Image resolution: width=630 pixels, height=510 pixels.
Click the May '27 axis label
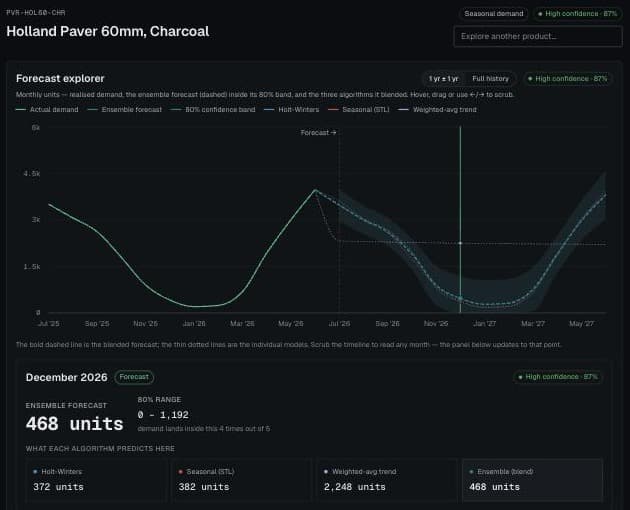[581, 324]
